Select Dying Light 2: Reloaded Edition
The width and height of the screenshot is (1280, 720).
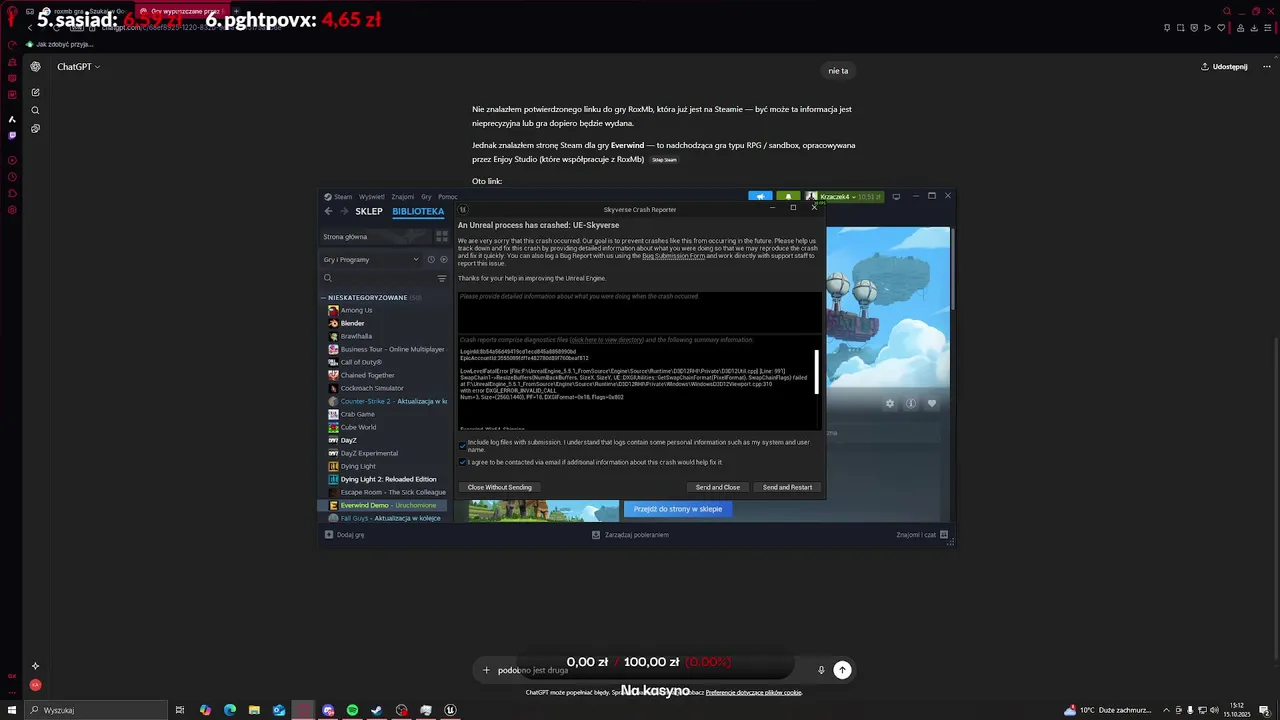click(388, 479)
